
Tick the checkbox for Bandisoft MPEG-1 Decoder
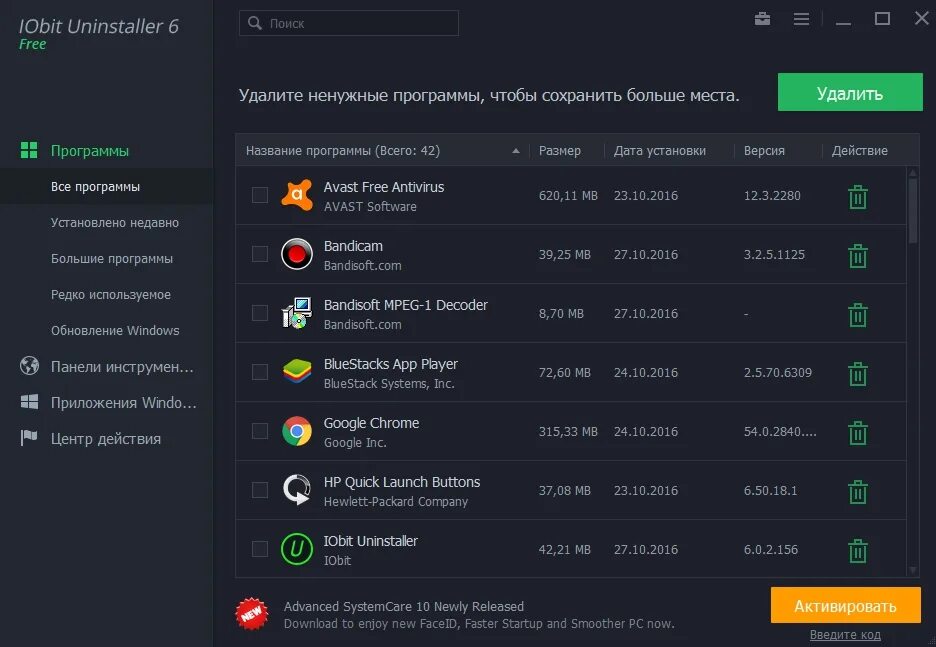[260, 313]
